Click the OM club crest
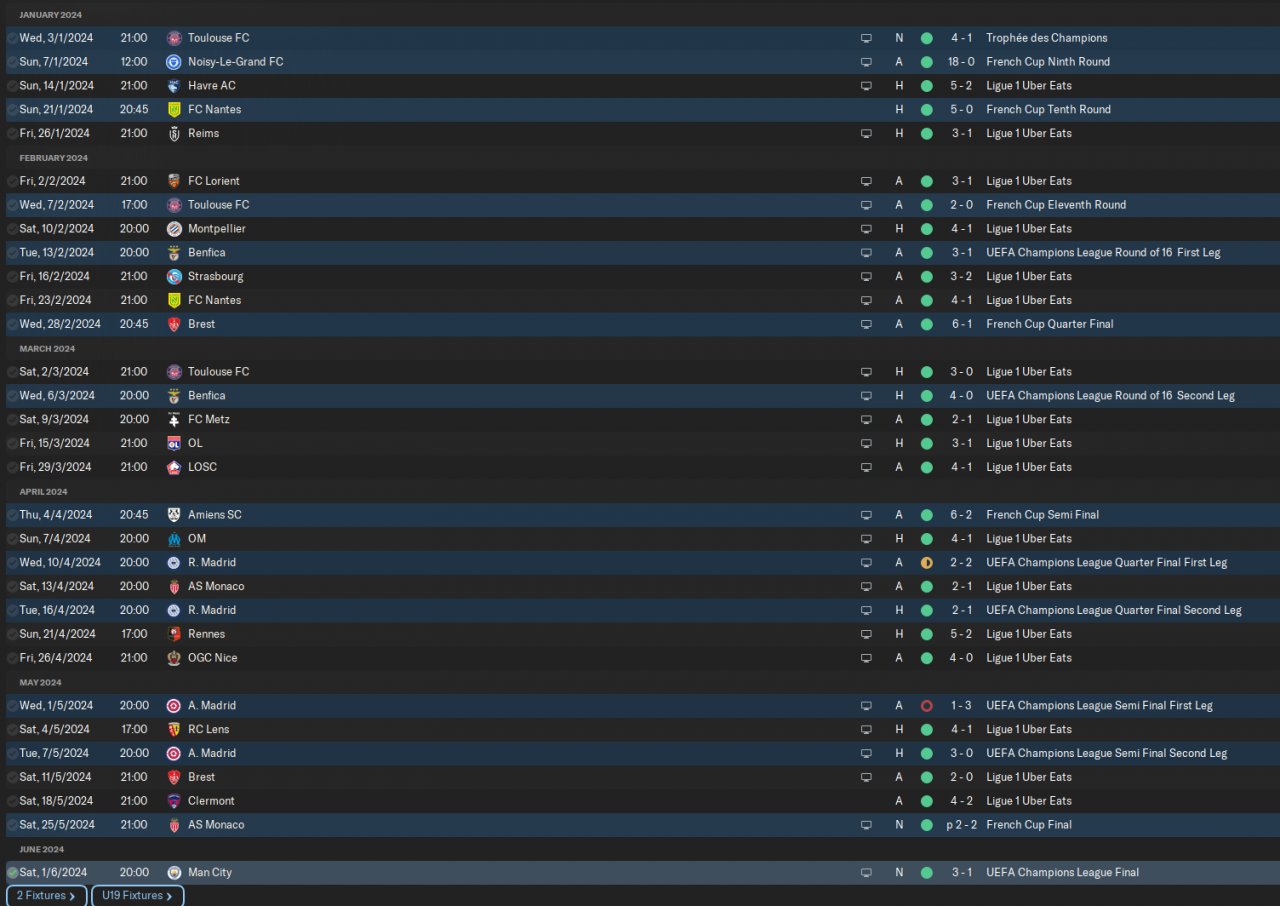 (x=174, y=539)
